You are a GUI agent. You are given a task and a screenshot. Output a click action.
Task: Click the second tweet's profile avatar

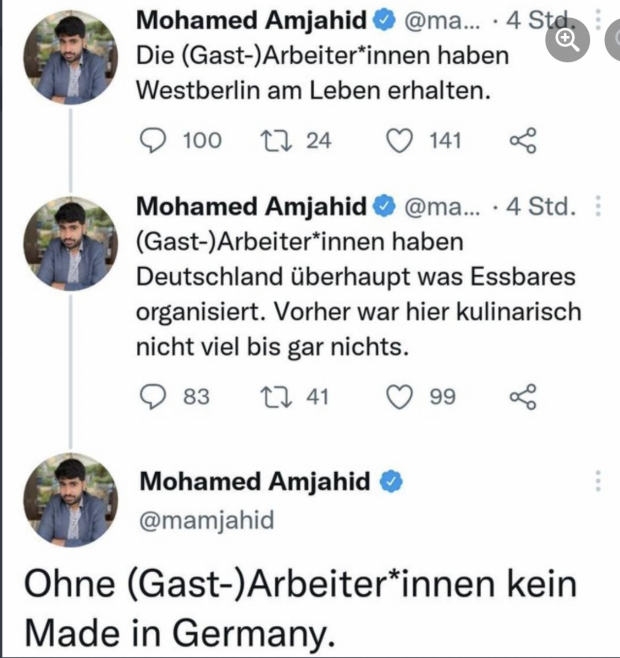pyautogui.click(x=70, y=245)
